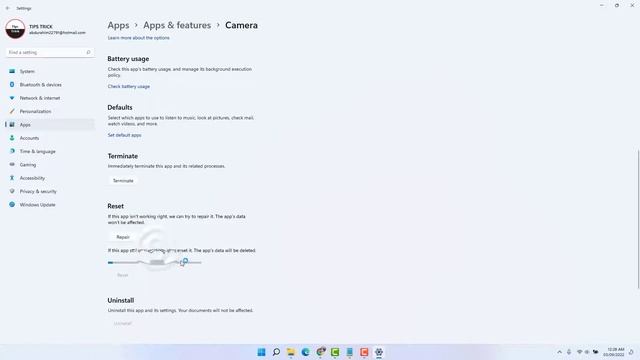Click the Time & language globe icon
The width and height of the screenshot is (640, 360).
pyautogui.click(x=12, y=151)
